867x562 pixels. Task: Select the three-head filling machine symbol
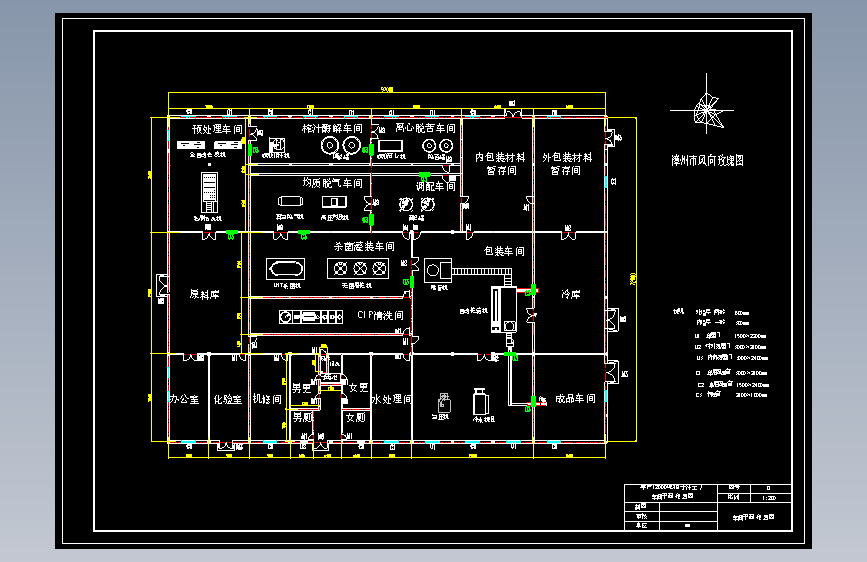[x=358, y=269]
